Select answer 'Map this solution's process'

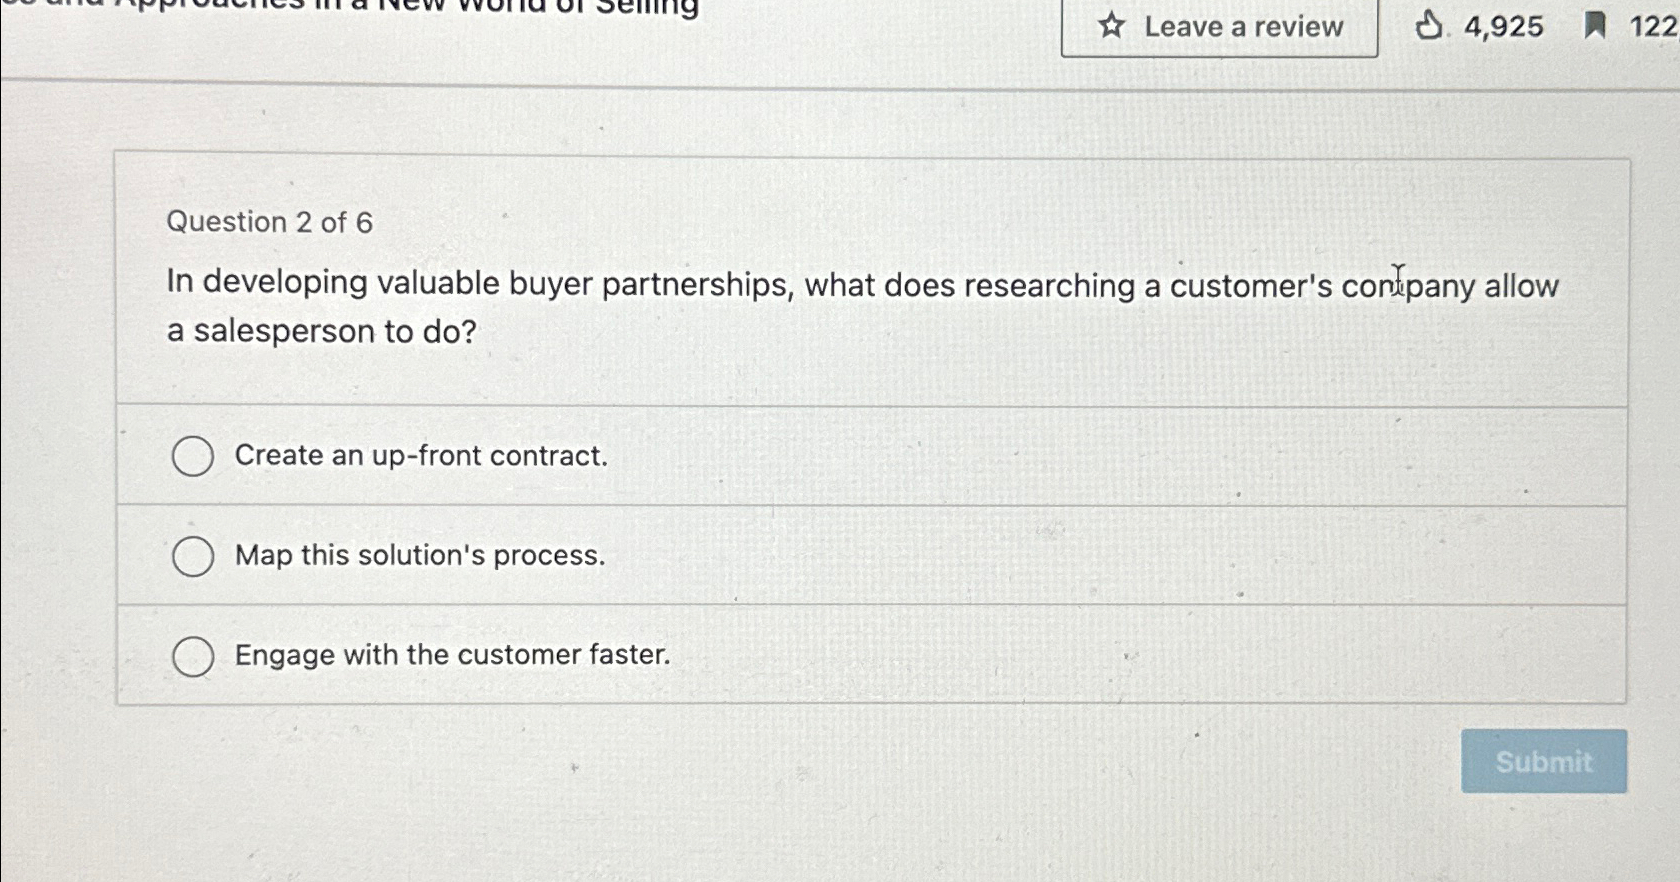(194, 556)
